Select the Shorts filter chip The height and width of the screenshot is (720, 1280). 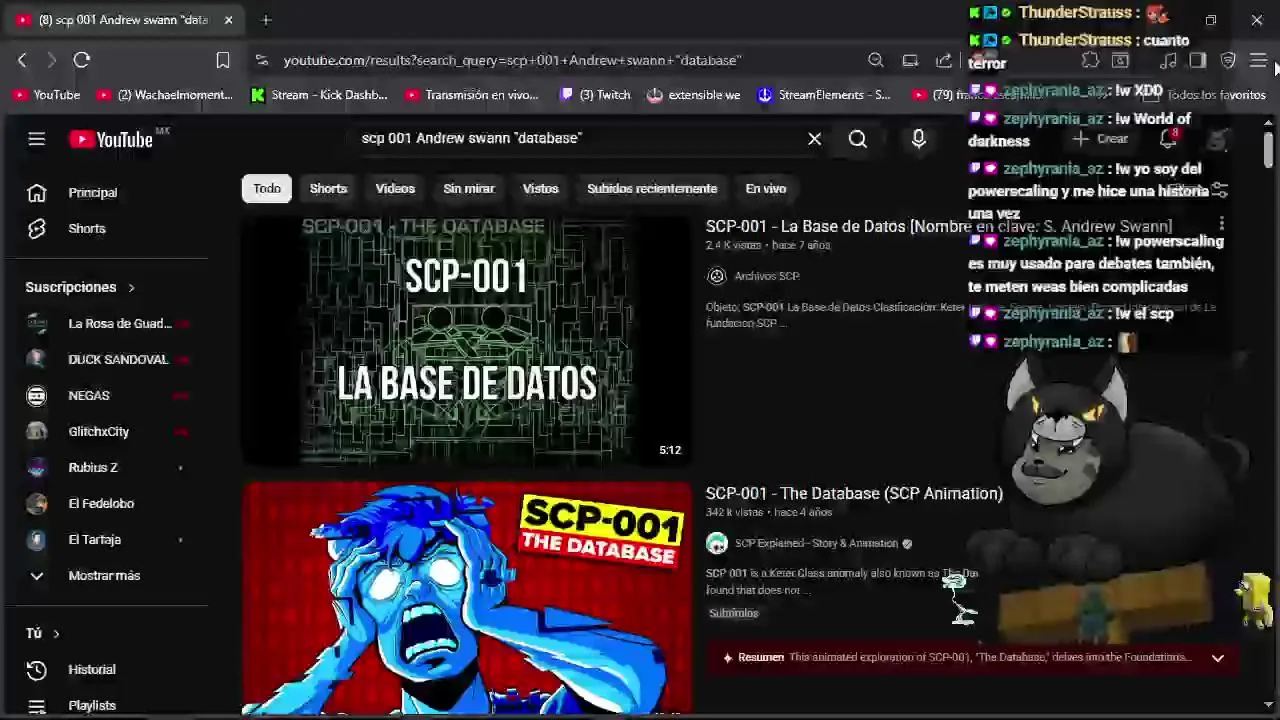click(328, 188)
